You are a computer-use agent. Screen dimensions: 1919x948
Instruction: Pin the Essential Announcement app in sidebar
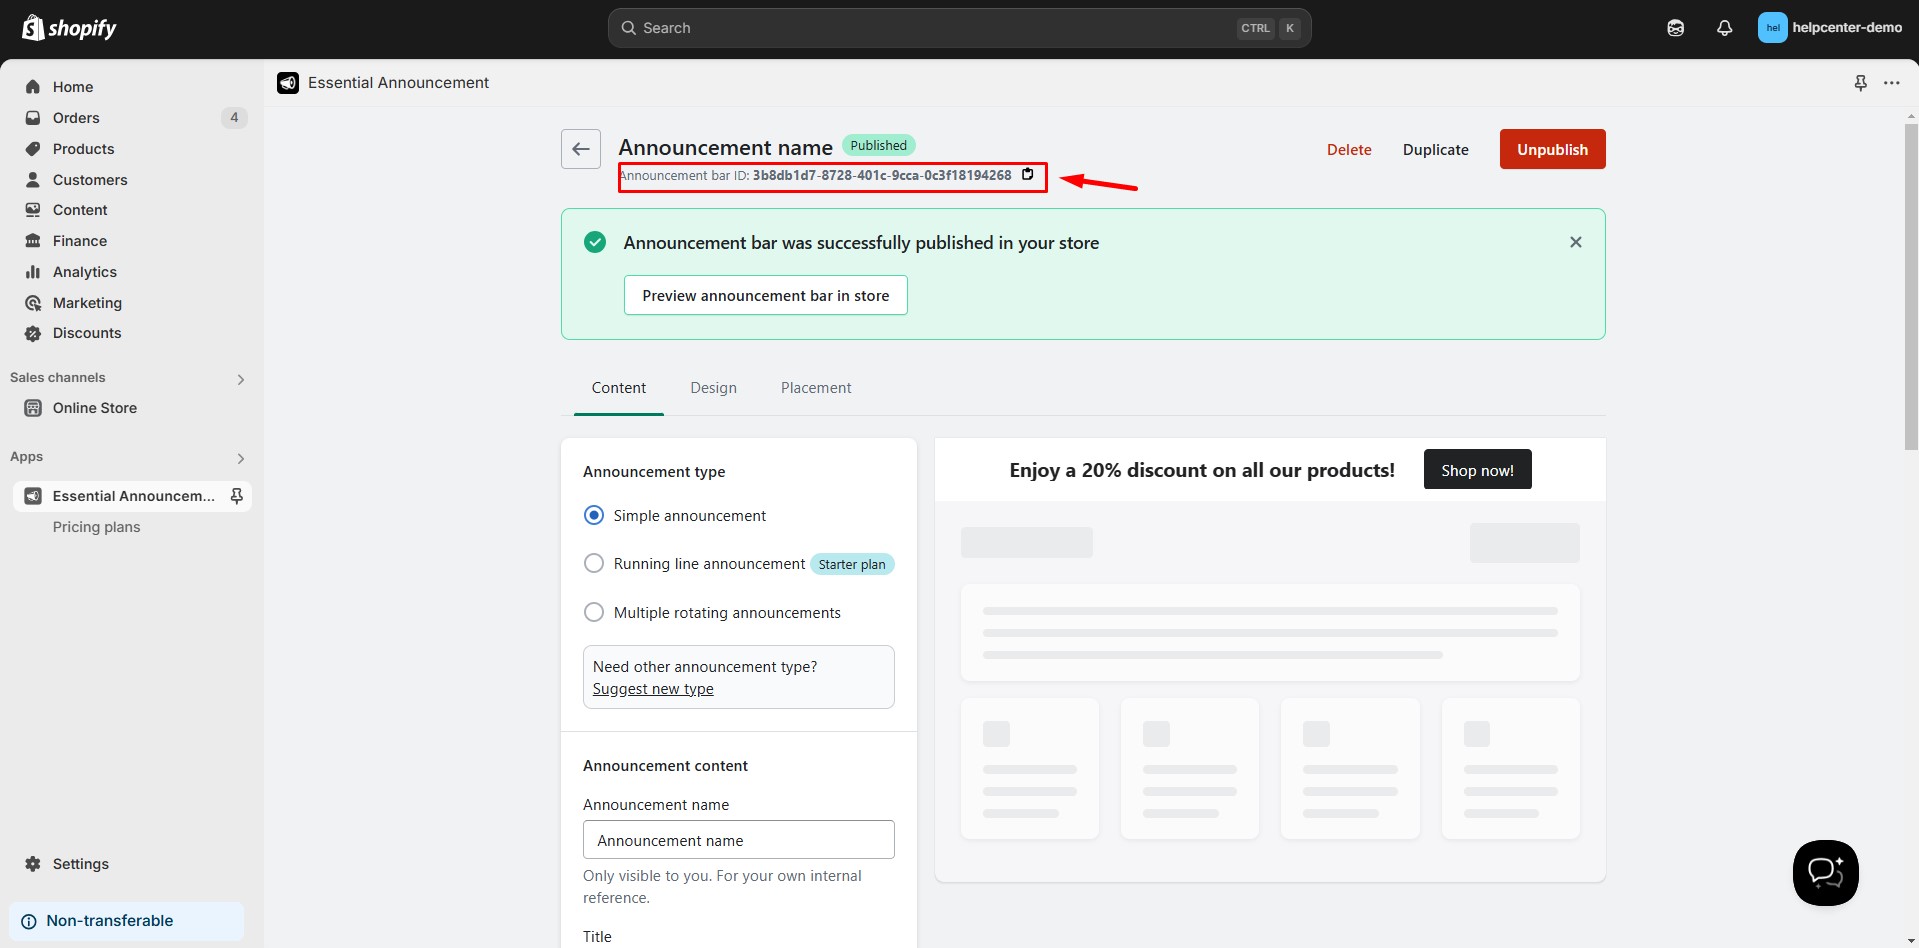coord(237,496)
